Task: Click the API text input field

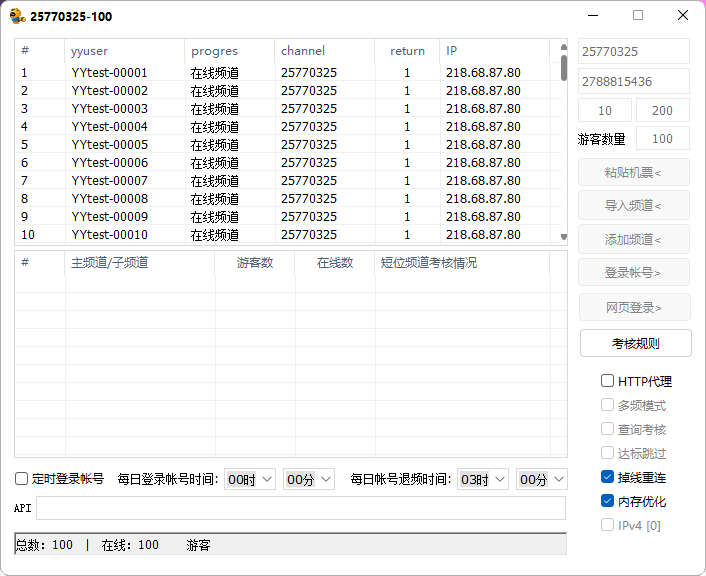Action: (300, 508)
